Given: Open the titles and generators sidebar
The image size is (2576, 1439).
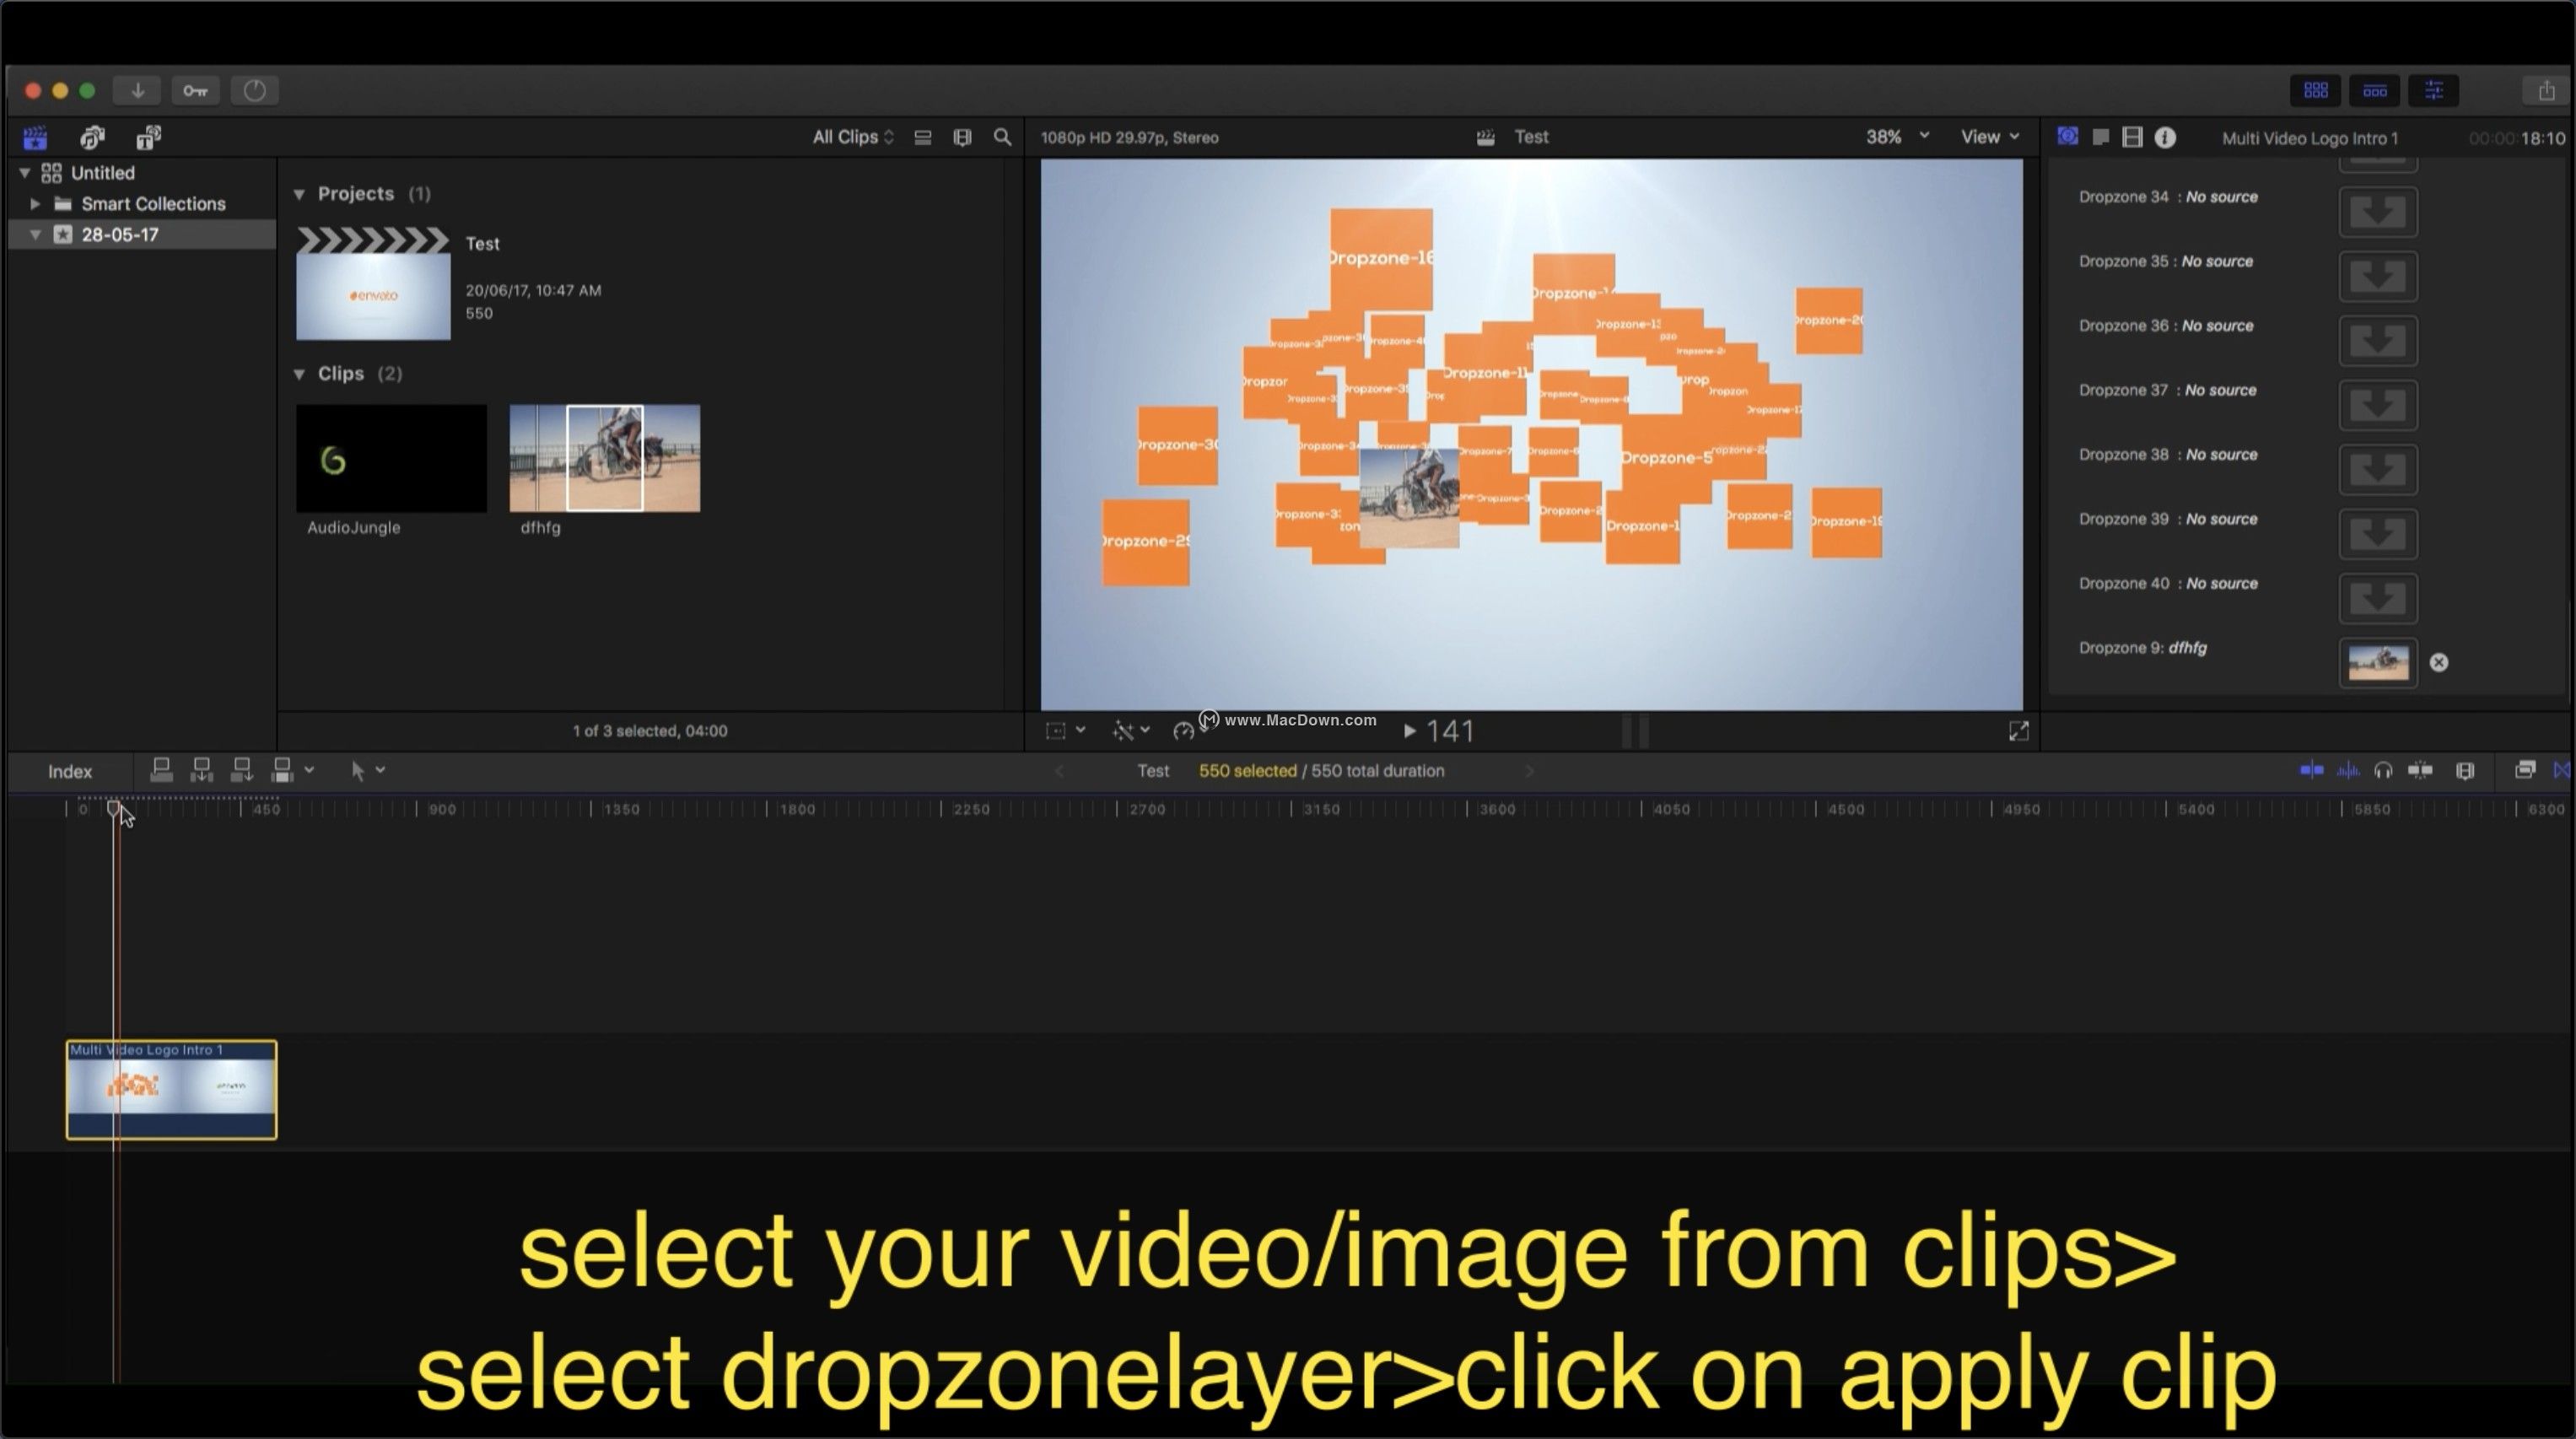Looking at the screenshot, I should tap(149, 137).
